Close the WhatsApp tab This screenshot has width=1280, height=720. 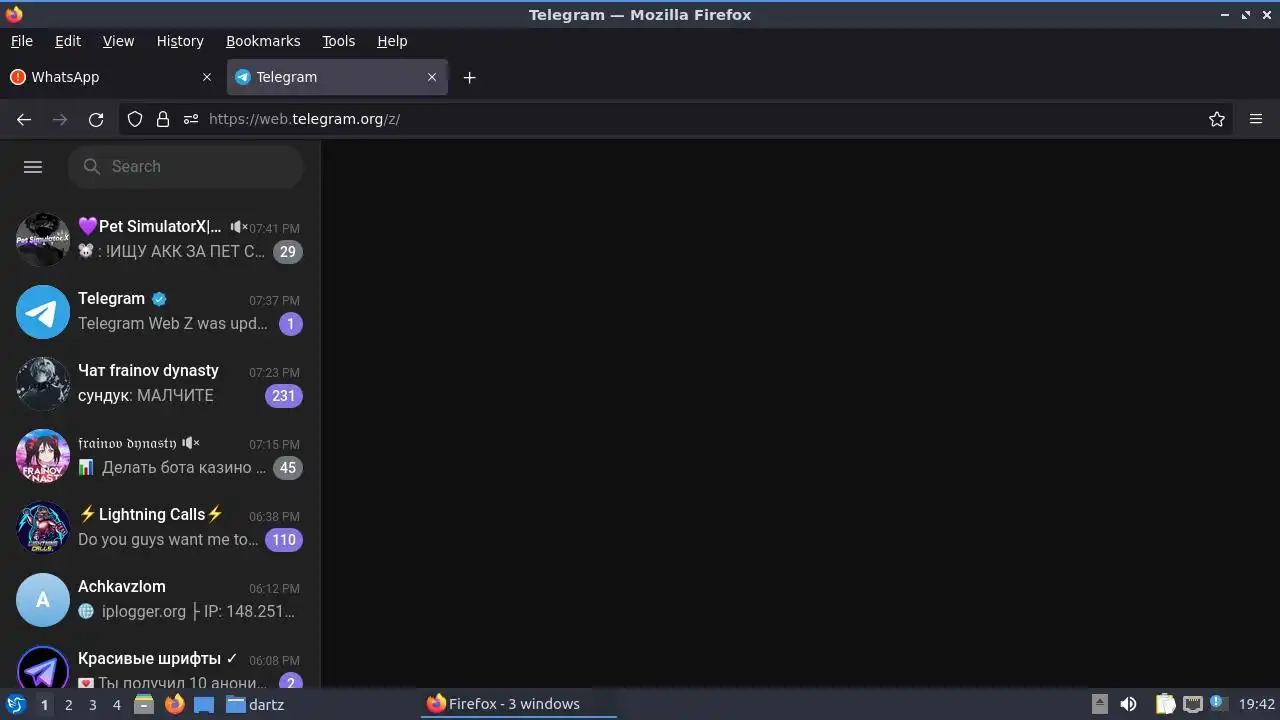[207, 77]
